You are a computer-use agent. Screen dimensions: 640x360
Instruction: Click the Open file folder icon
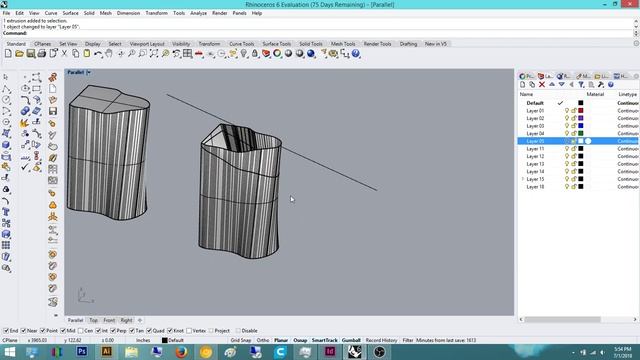tap(19, 53)
